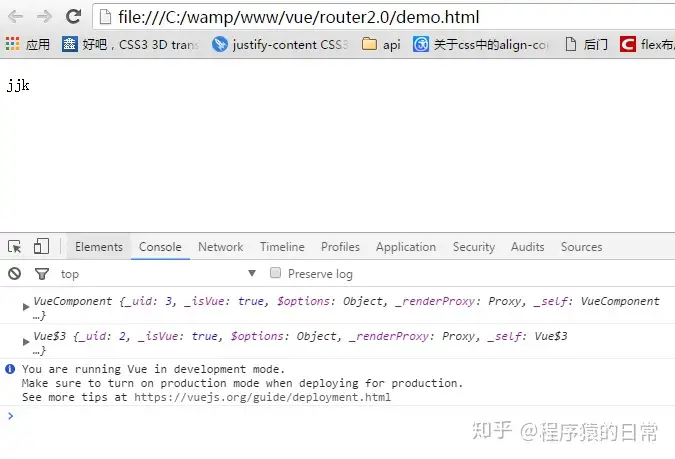Toggle the device toolbar mode
675x459 pixels.
click(41, 247)
